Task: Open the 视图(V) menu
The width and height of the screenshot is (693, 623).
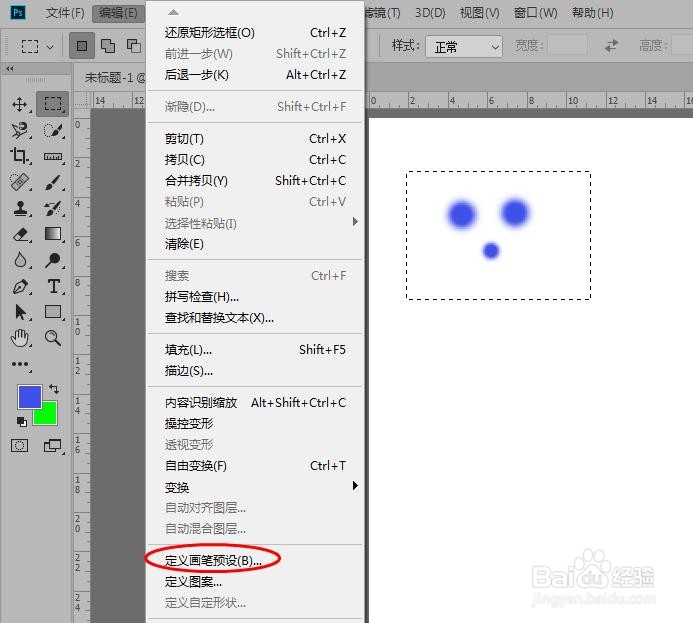Action: tap(480, 13)
